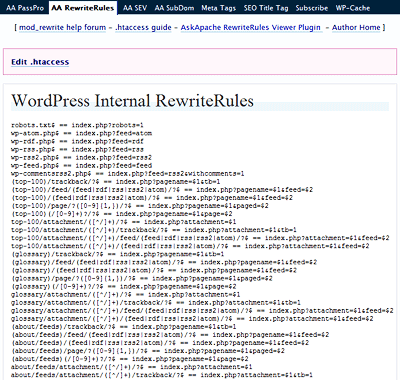This screenshot has width=400, height=380.
Task: Go to the Author Home link
Action: coord(356,27)
